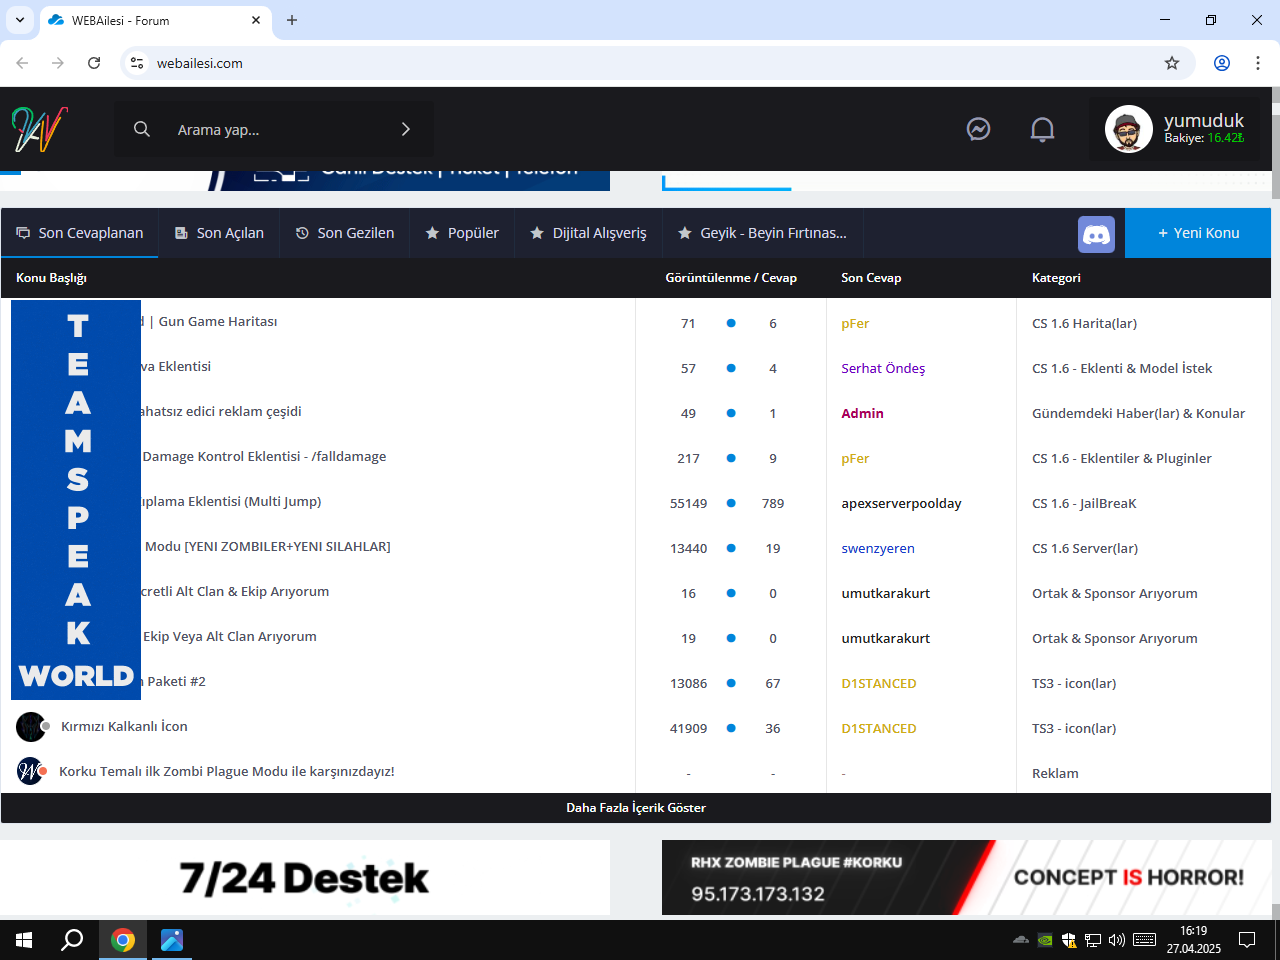Viewport: 1280px width, 960px height.
Task: Open yumuduk profile avatar
Action: (x=1129, y=129)
